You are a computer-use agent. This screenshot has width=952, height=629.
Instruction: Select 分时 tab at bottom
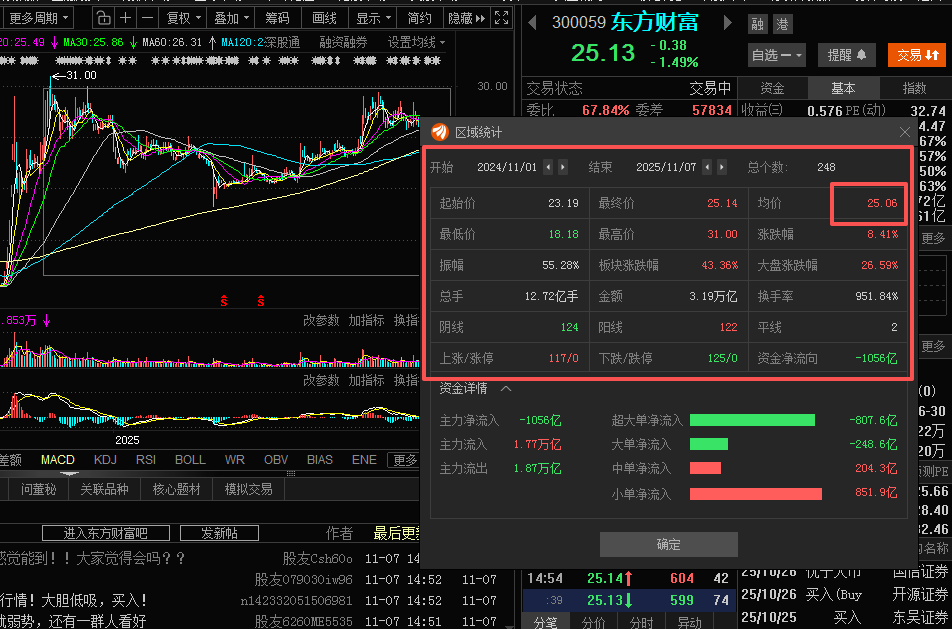coord(641,622)
